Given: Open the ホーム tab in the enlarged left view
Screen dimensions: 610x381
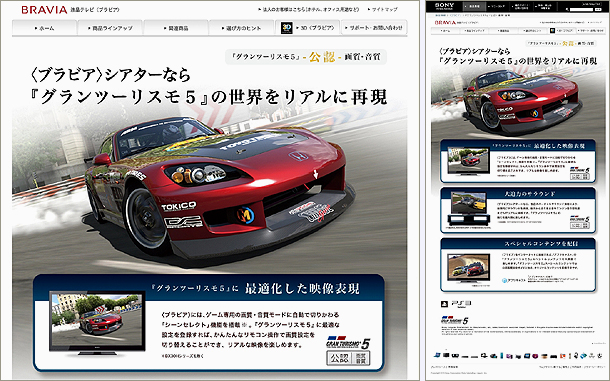Looking at the screenshot, I should click(x=45, y=28).
